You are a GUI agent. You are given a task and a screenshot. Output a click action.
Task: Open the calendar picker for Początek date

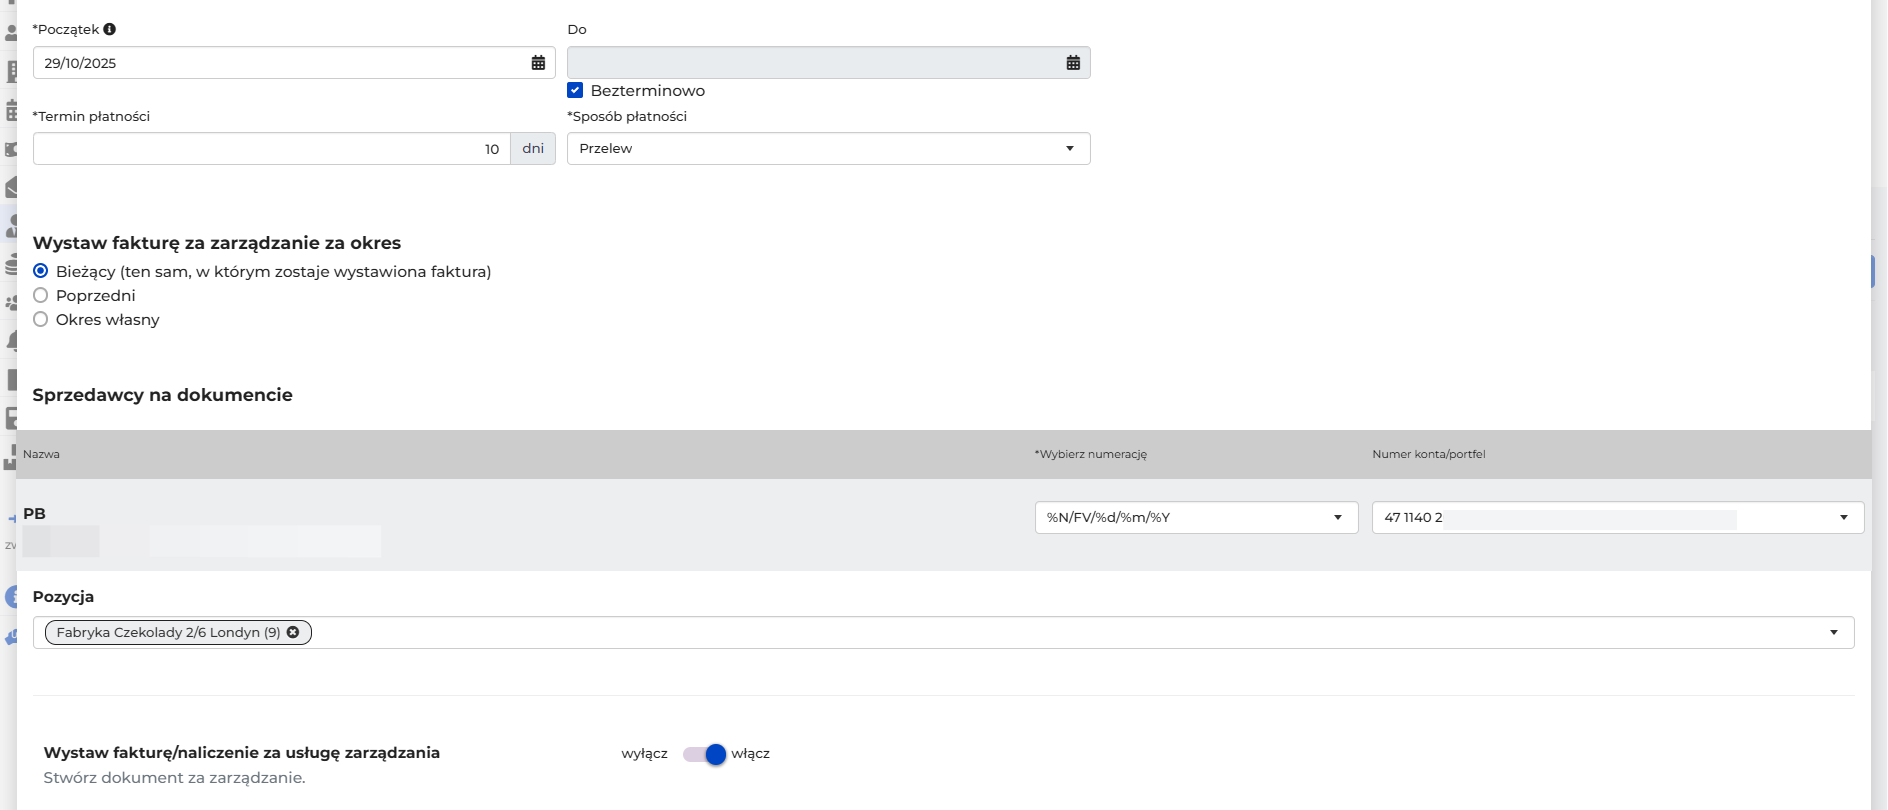pos(538,63)
